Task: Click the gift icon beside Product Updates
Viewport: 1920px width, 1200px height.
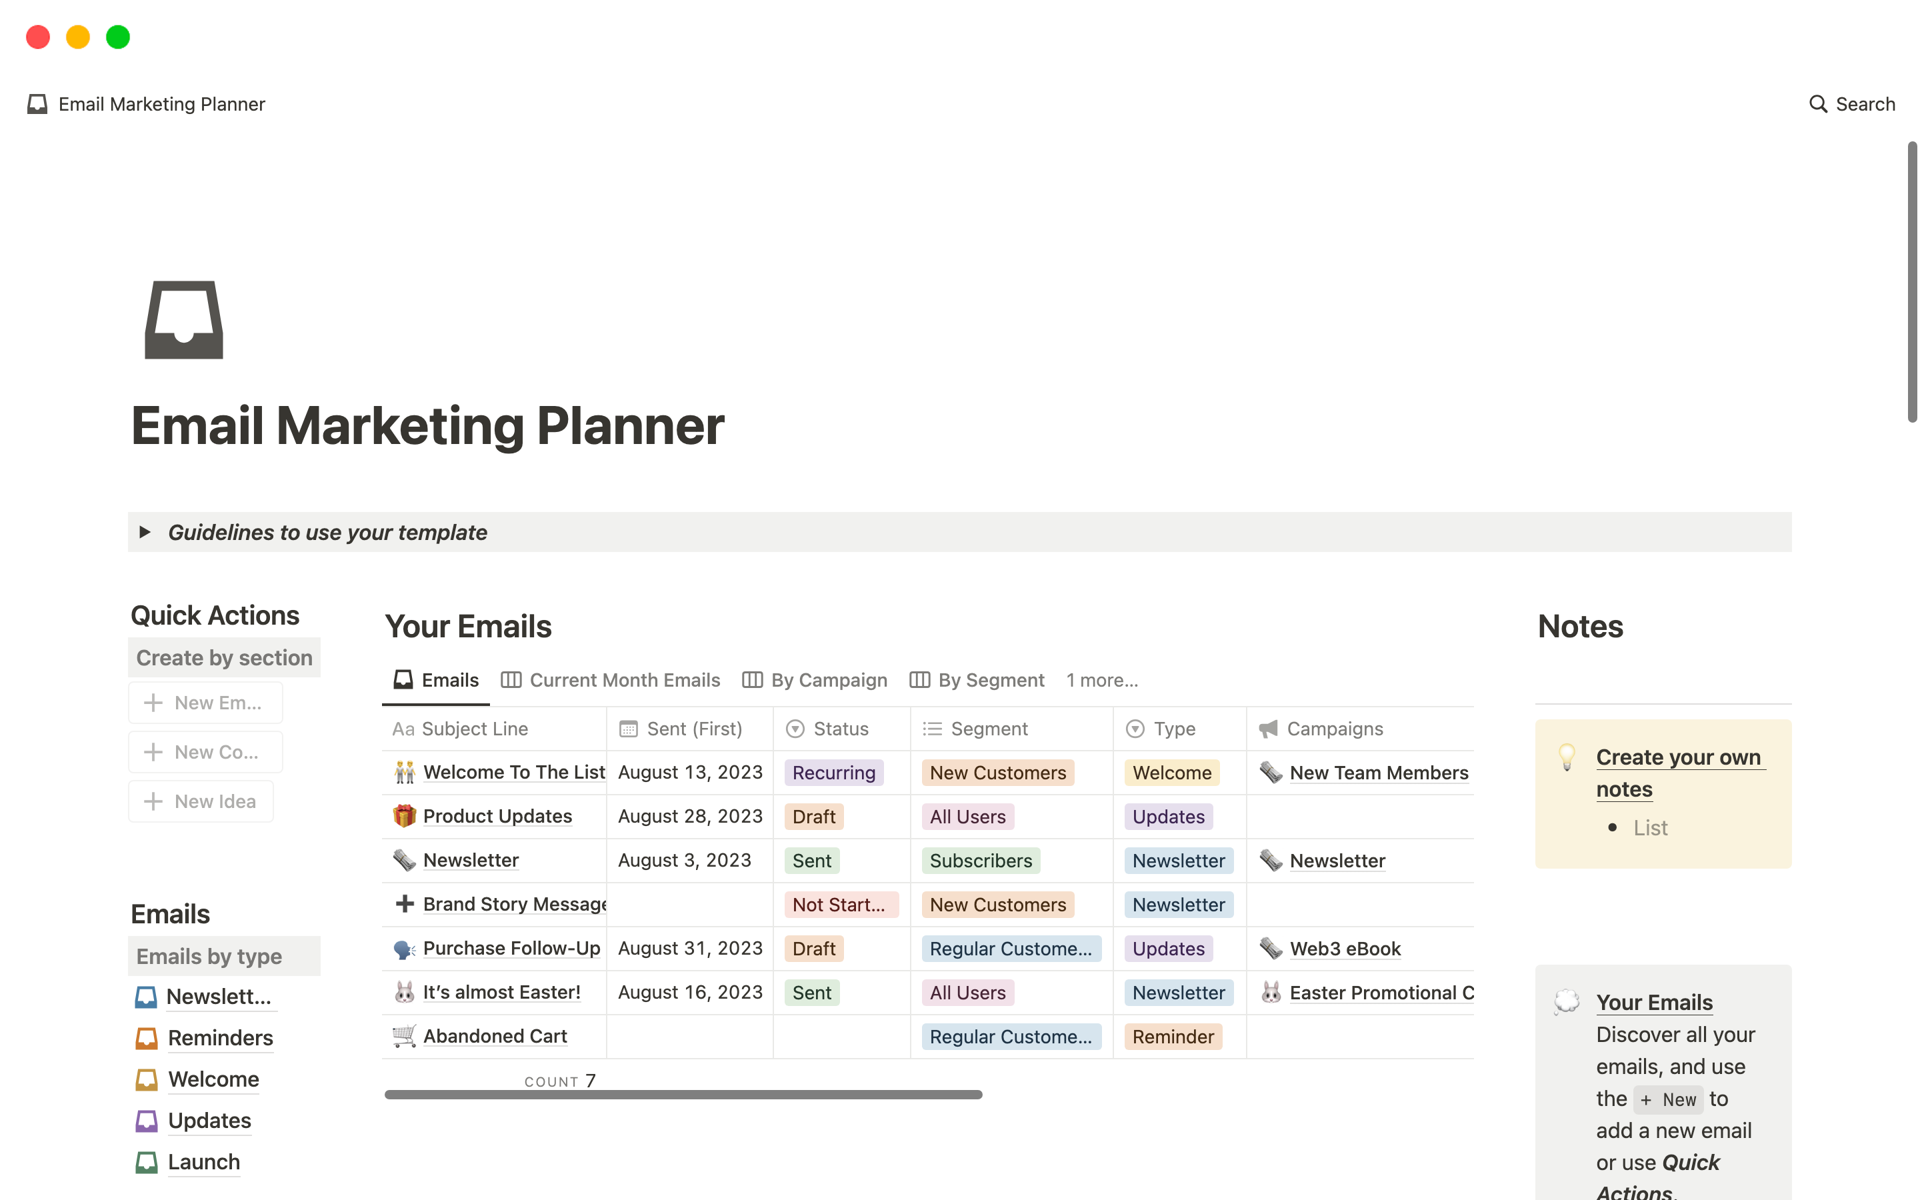Action: coord(404,816)
